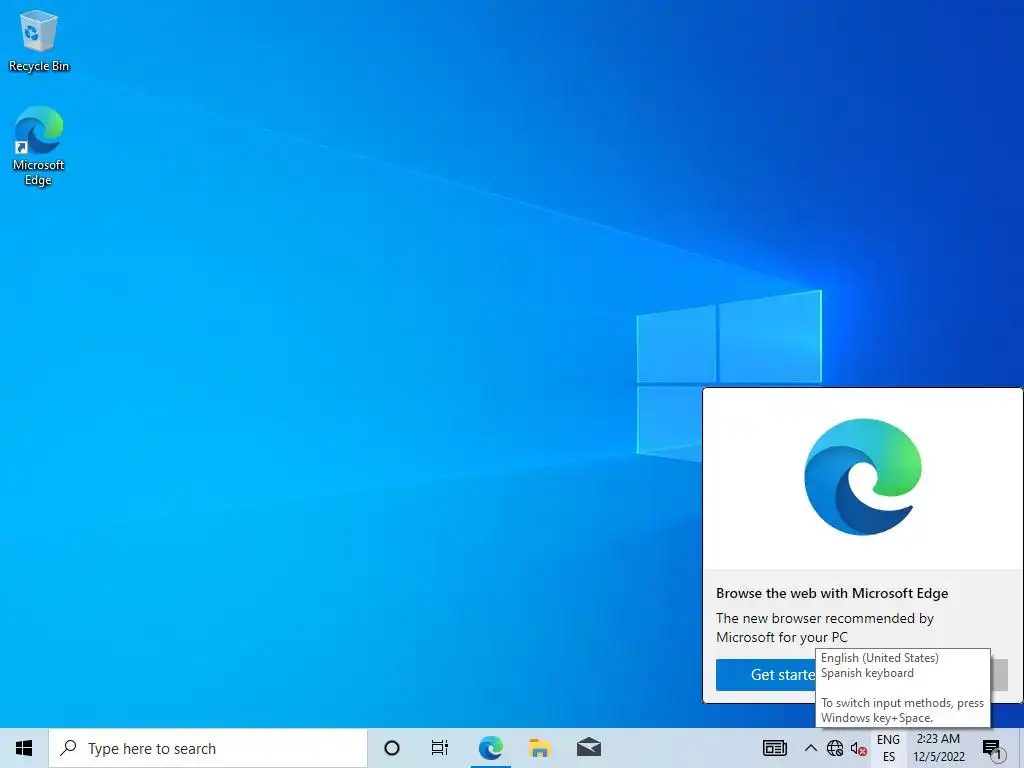
Task: Open Task View on the taskbar
Action: (x=440, y=748)
